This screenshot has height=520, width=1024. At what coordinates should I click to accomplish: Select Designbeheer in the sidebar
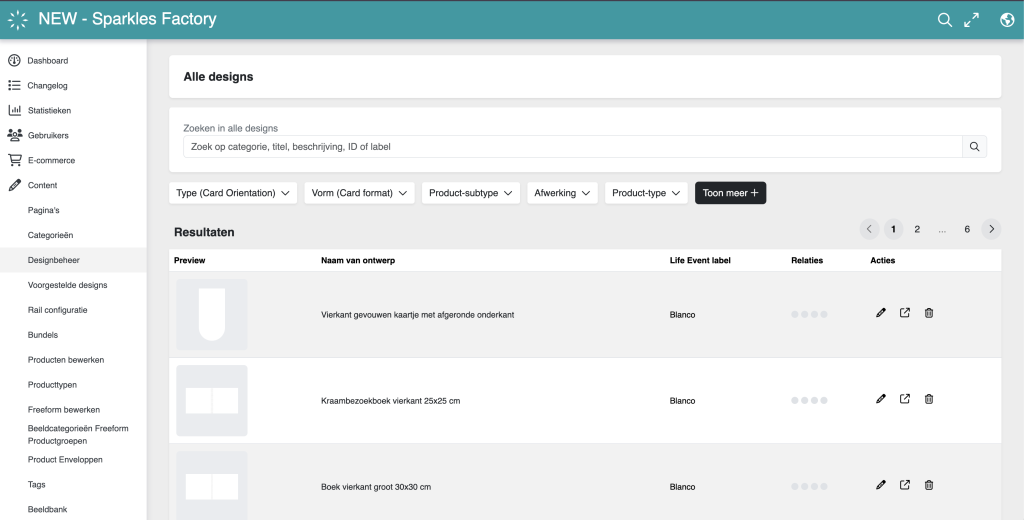(73, 260)
